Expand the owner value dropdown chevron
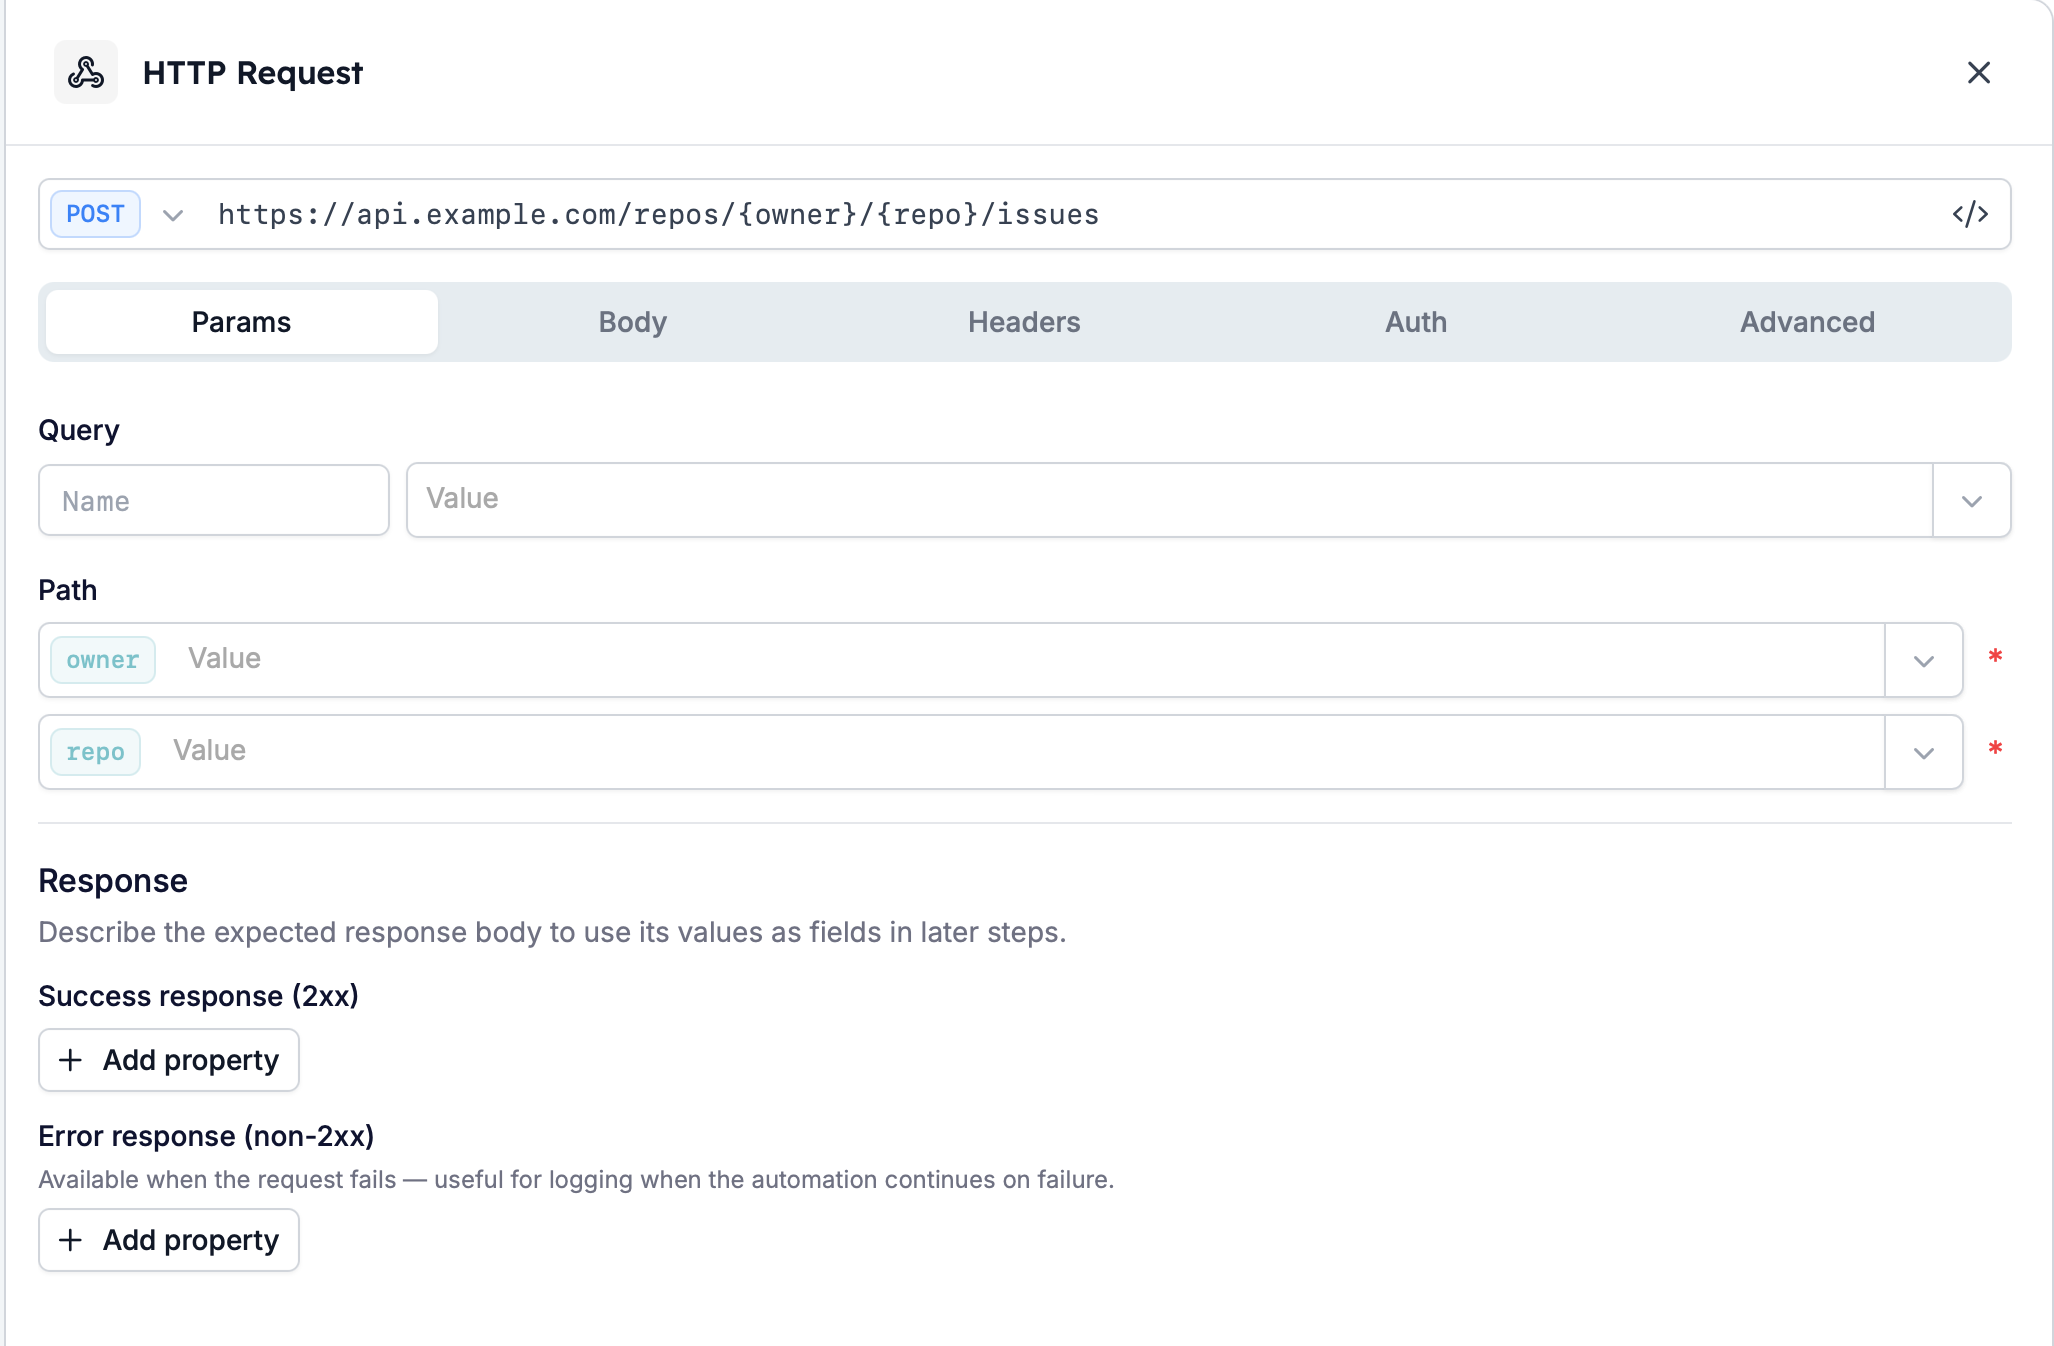The width and height of the screenshot is (2054, 1346). click(x=1923, y=660)
